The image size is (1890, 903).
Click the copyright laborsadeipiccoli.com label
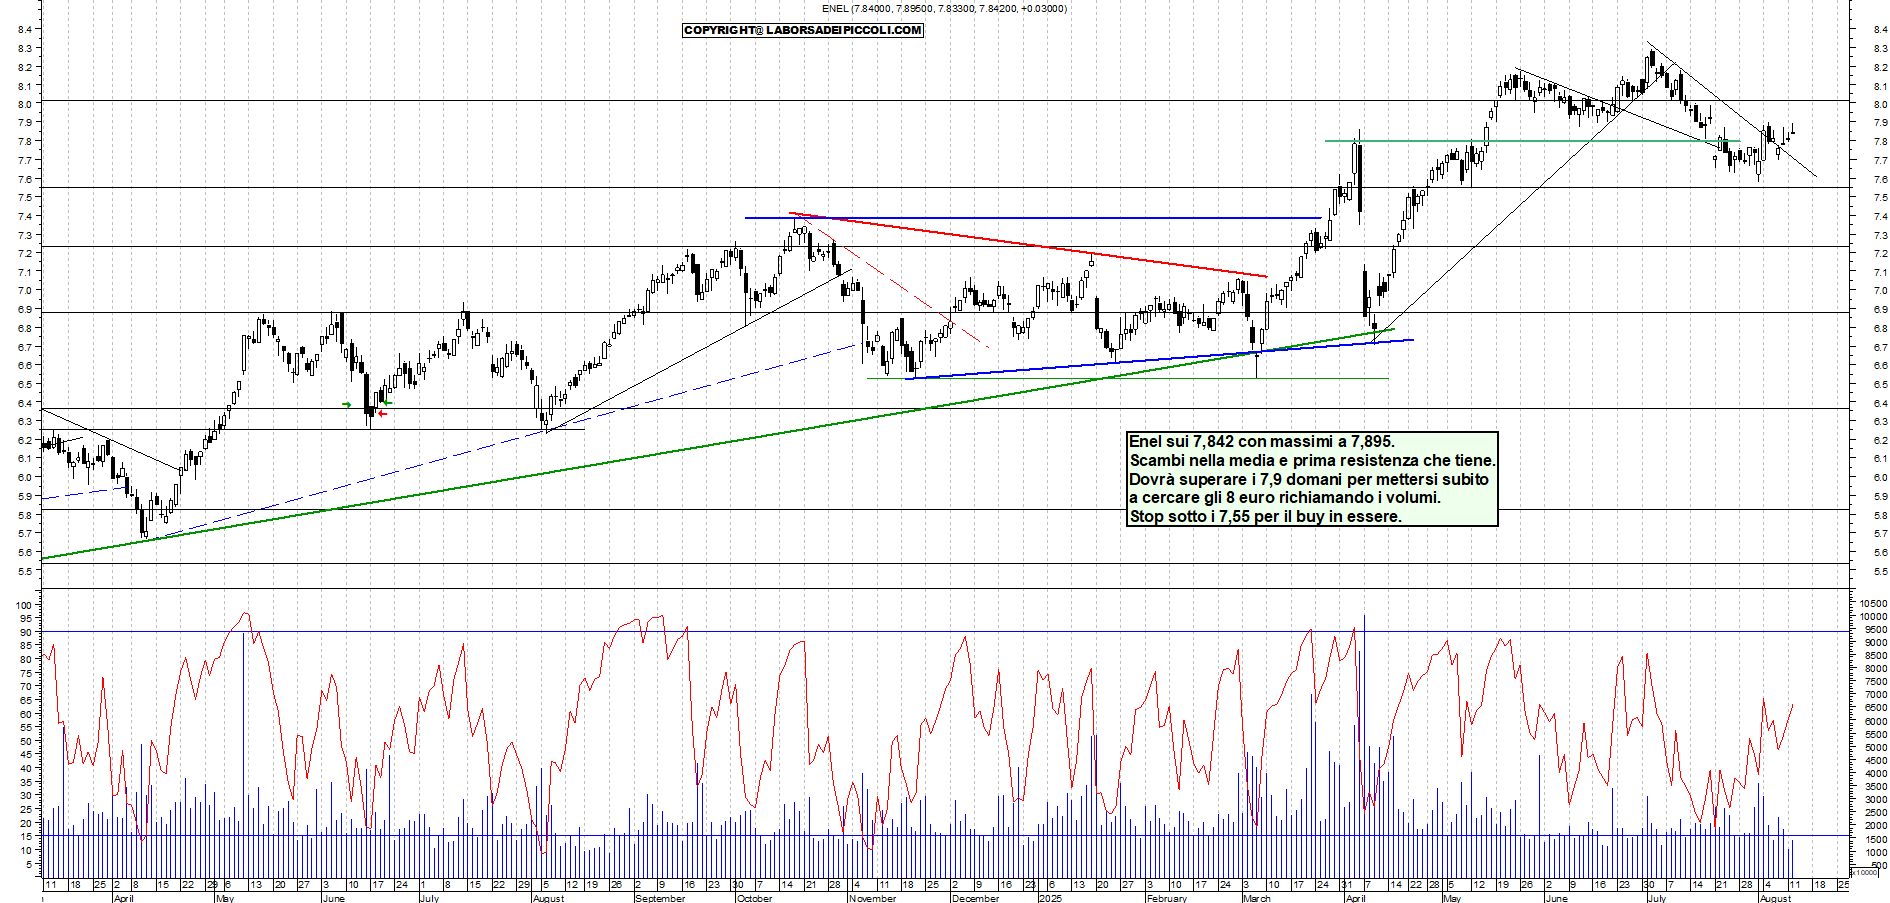tap(802, 30)
